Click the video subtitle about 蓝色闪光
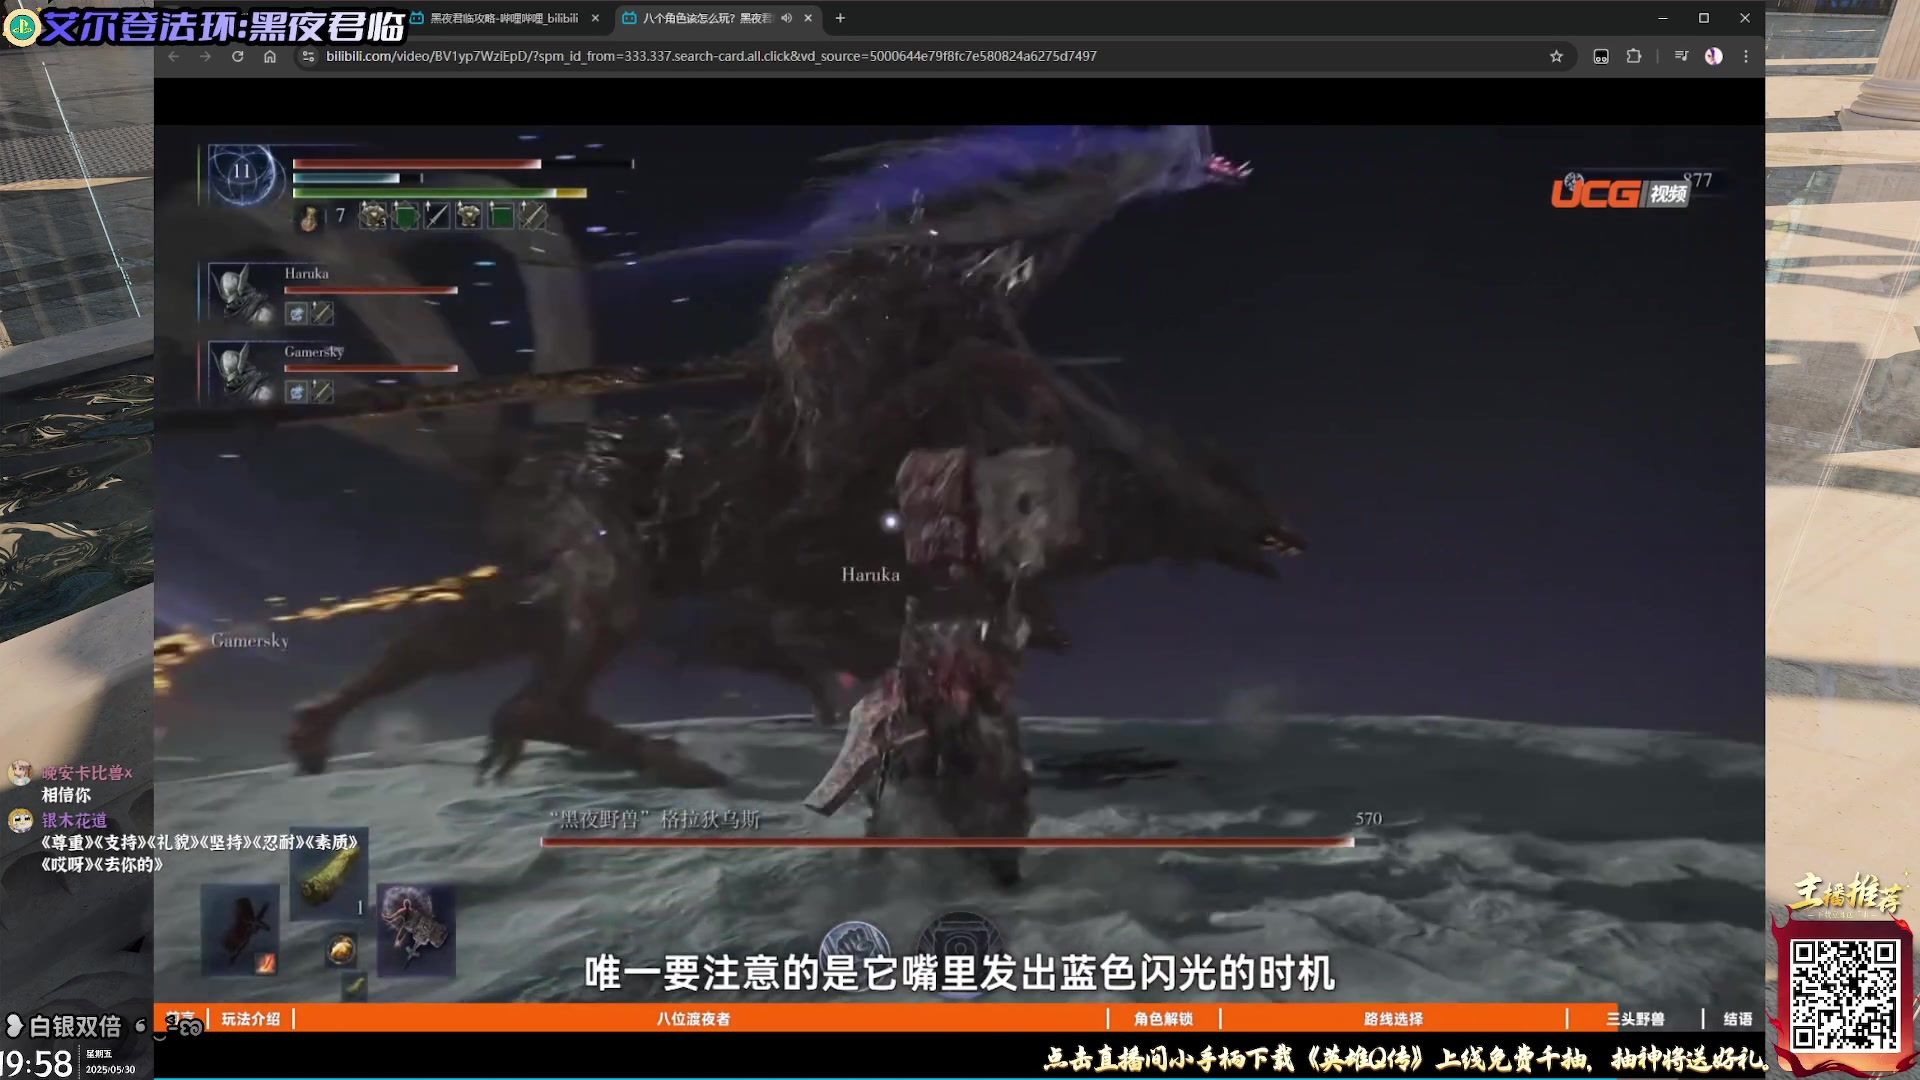Screen dimensions: 1920x1080 960,973
